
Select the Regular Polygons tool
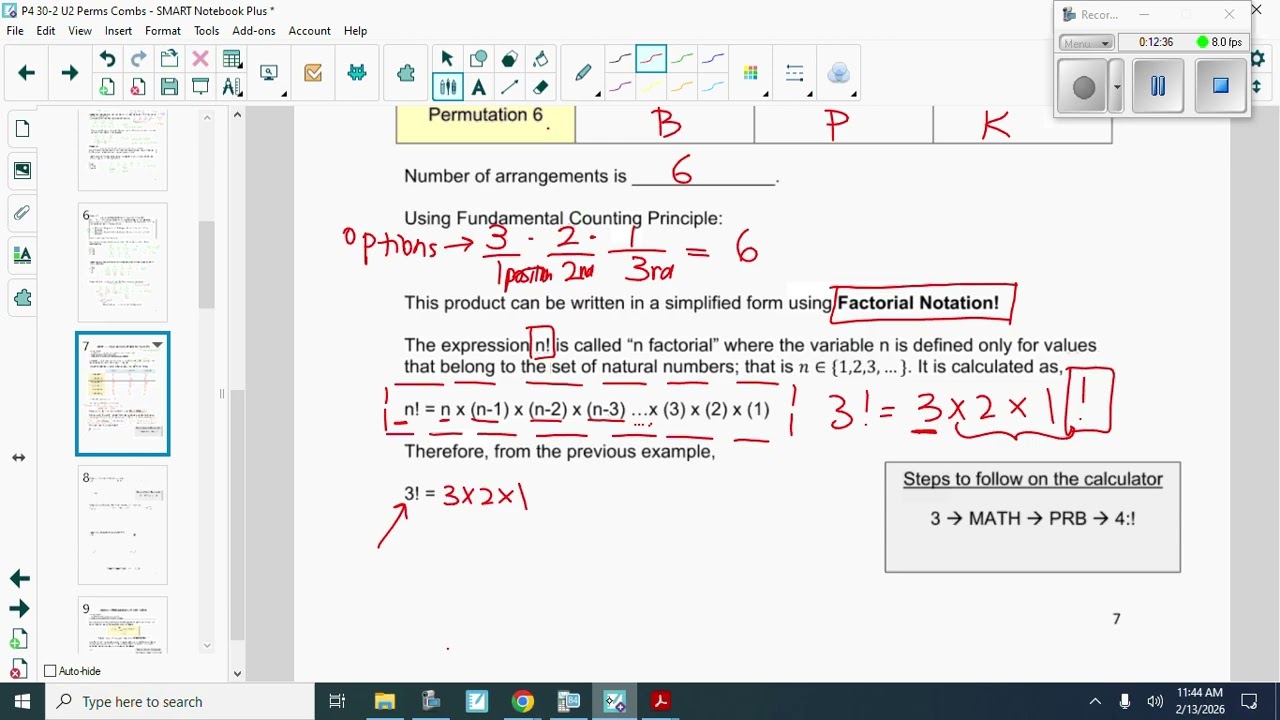pyautogui.click(x=509, y=59)
